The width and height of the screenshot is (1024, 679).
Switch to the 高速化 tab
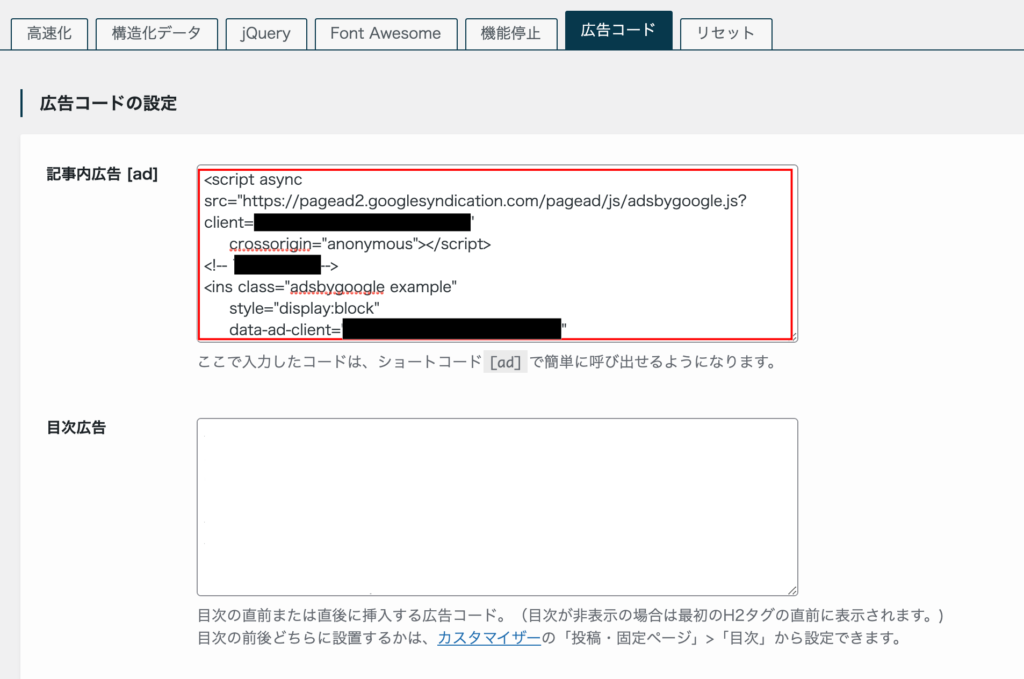[49, 33]
